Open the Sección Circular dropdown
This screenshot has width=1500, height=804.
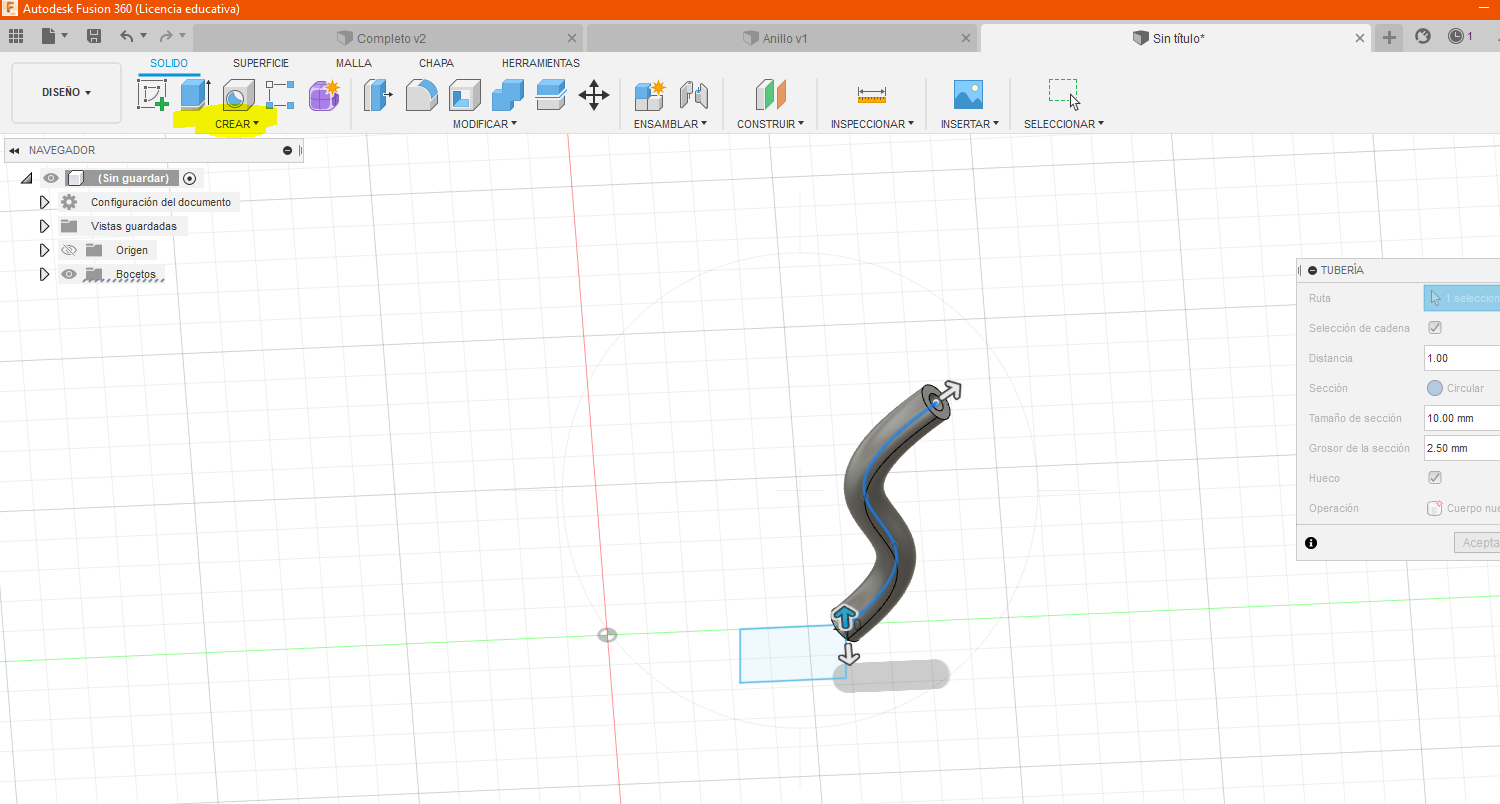coord(1462,388)
